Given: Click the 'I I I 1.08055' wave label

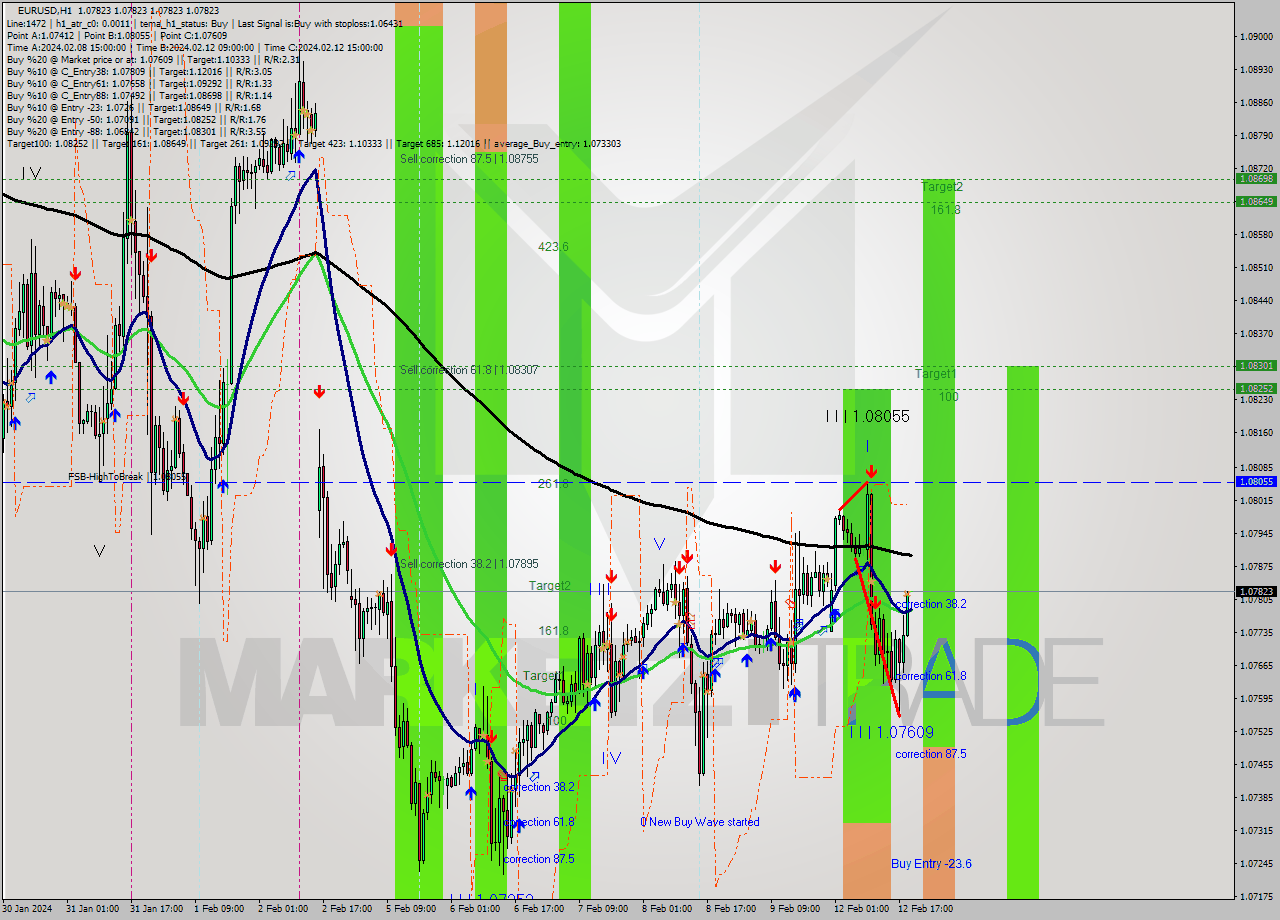Looking at the screenshot, I should 868,416.
